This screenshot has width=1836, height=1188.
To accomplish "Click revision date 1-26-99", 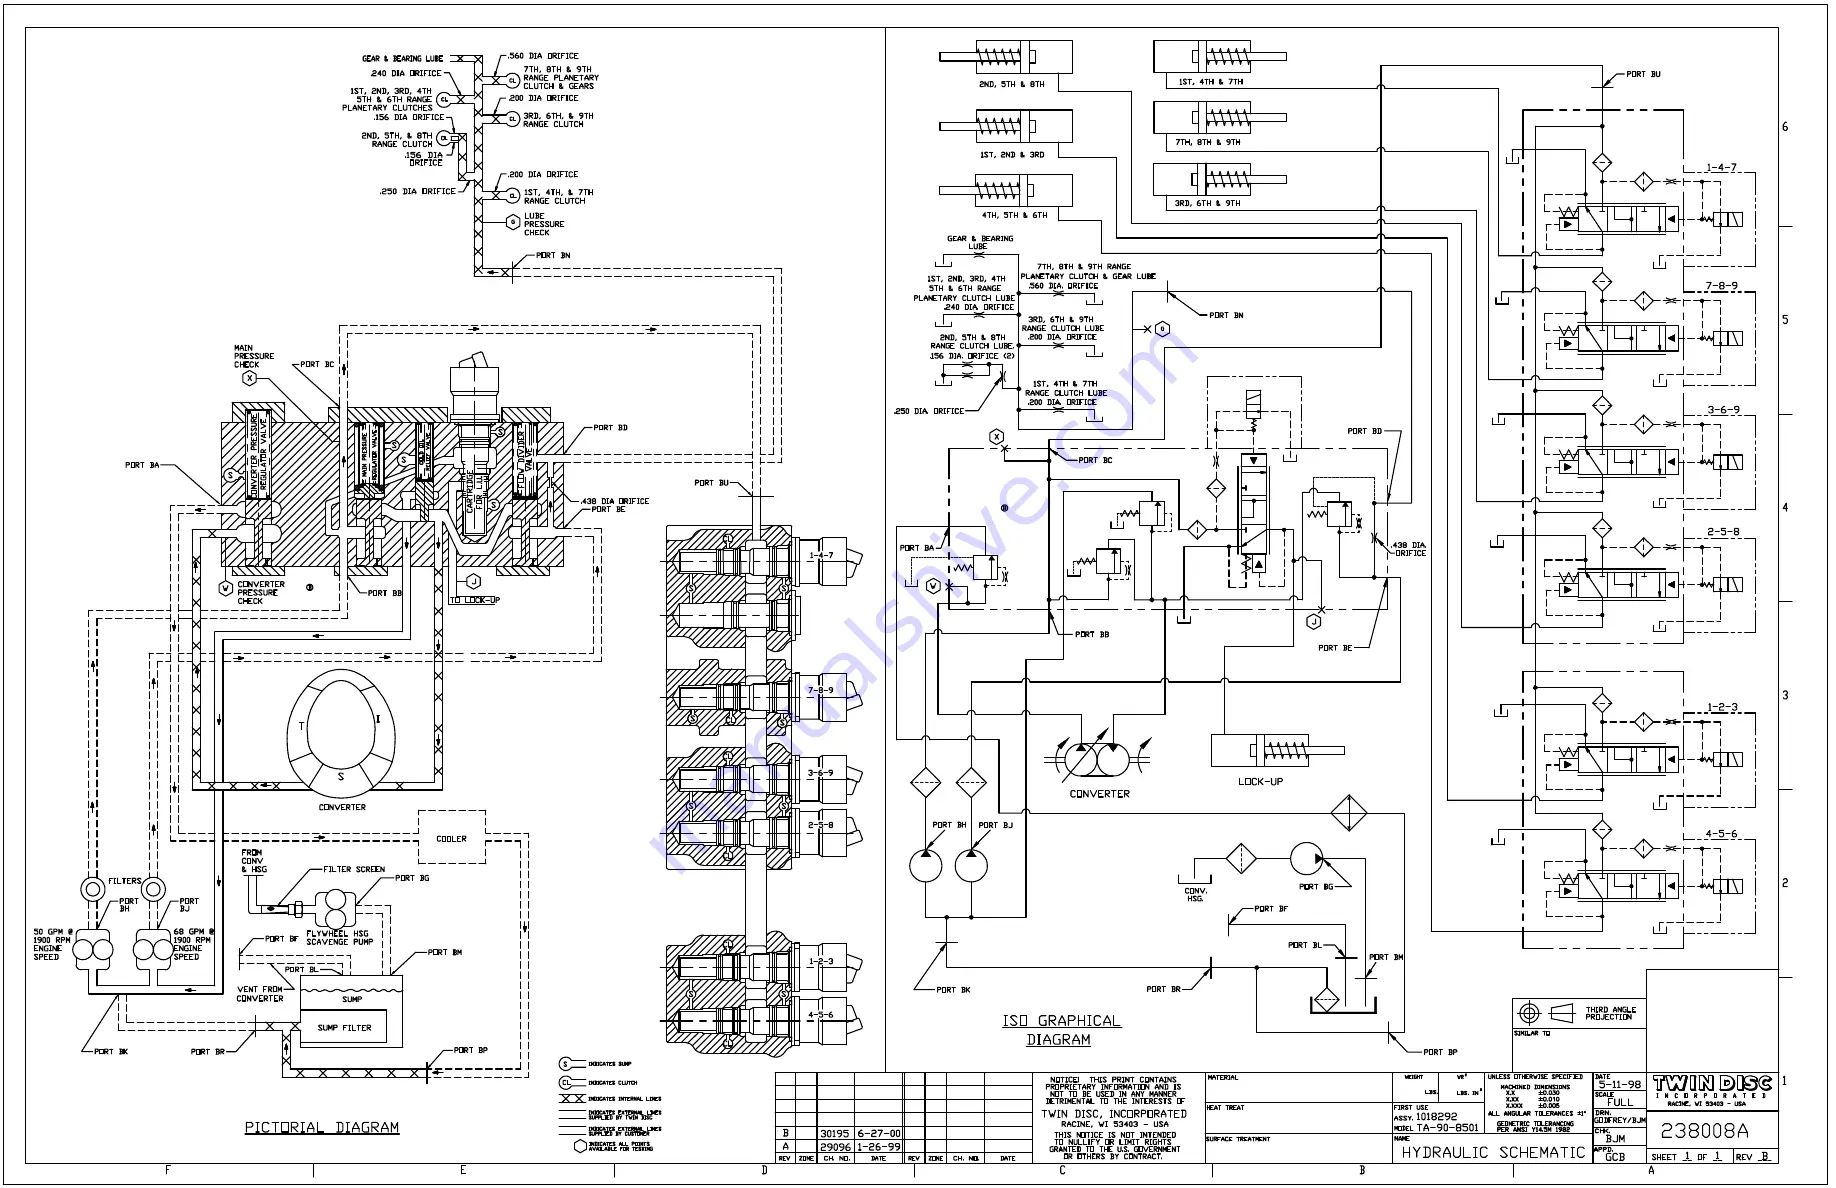I will (x=878, y=1147).
